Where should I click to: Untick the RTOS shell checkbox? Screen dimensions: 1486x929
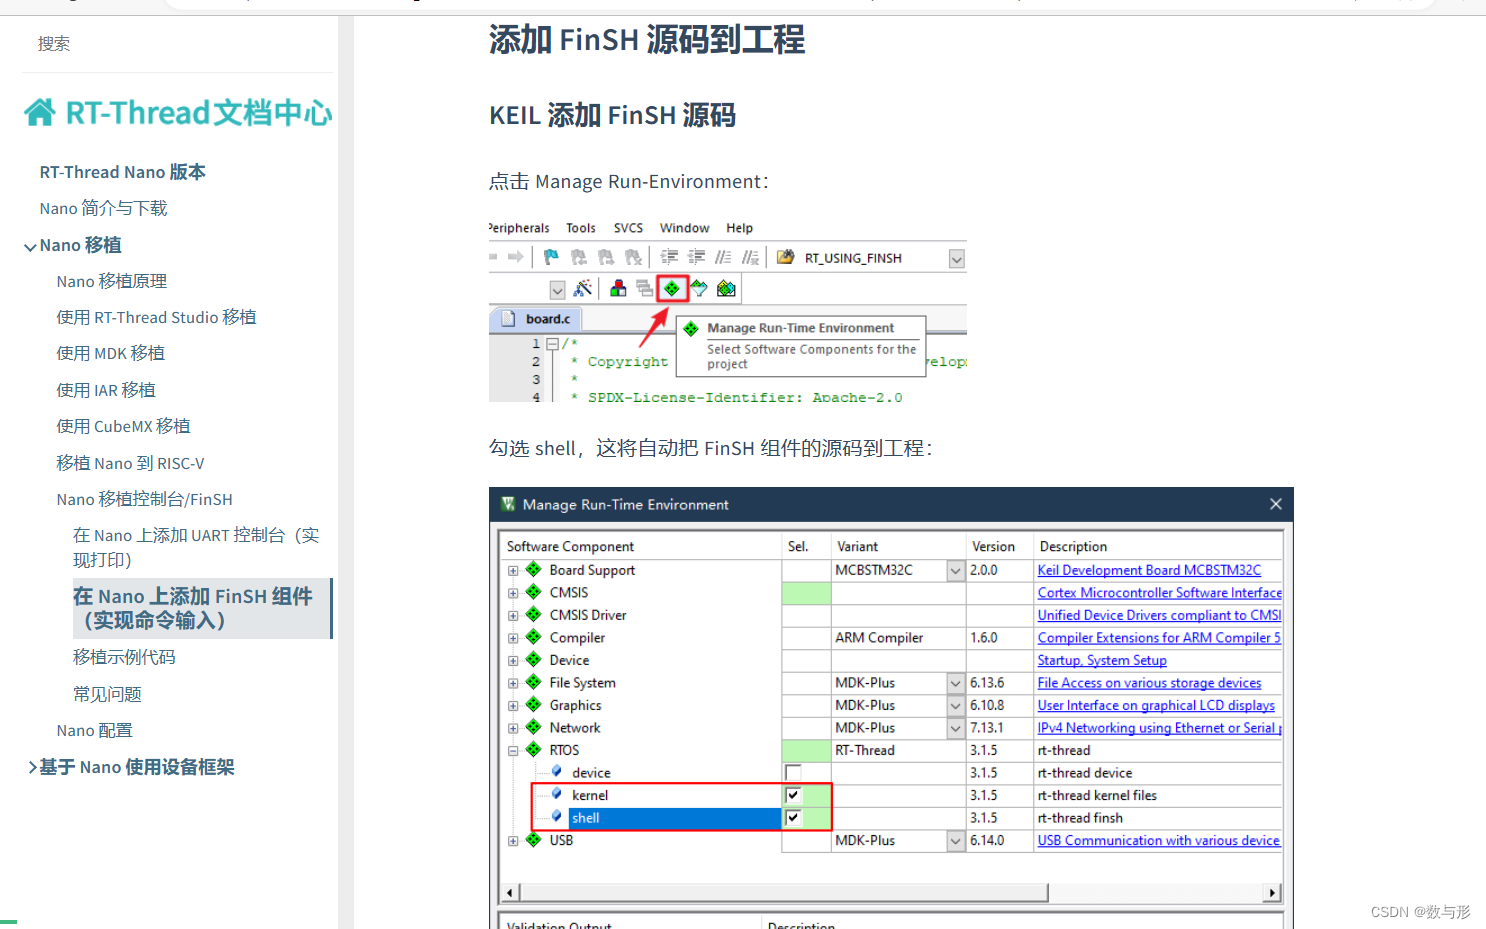[x=793, y=818]
